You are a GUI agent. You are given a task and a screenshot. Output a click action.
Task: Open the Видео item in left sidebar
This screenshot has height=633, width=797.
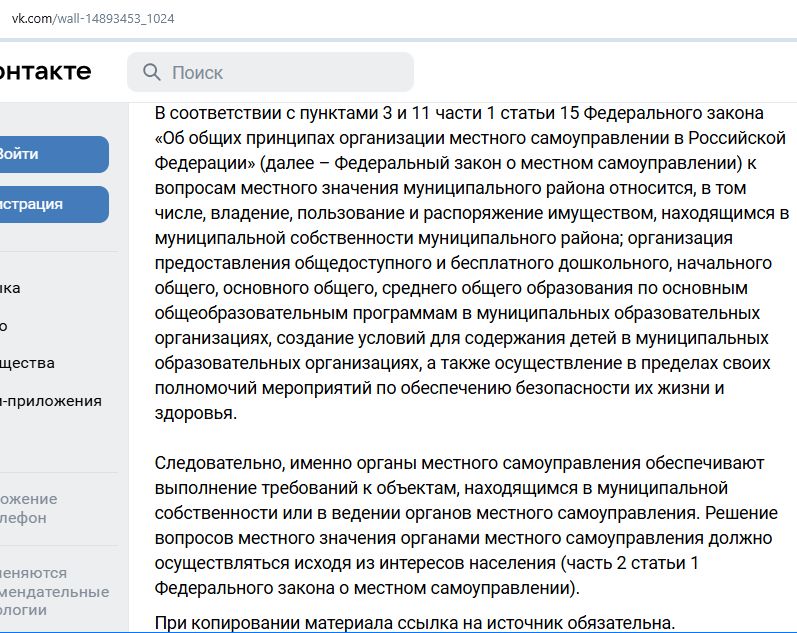(x=5, y=325)
